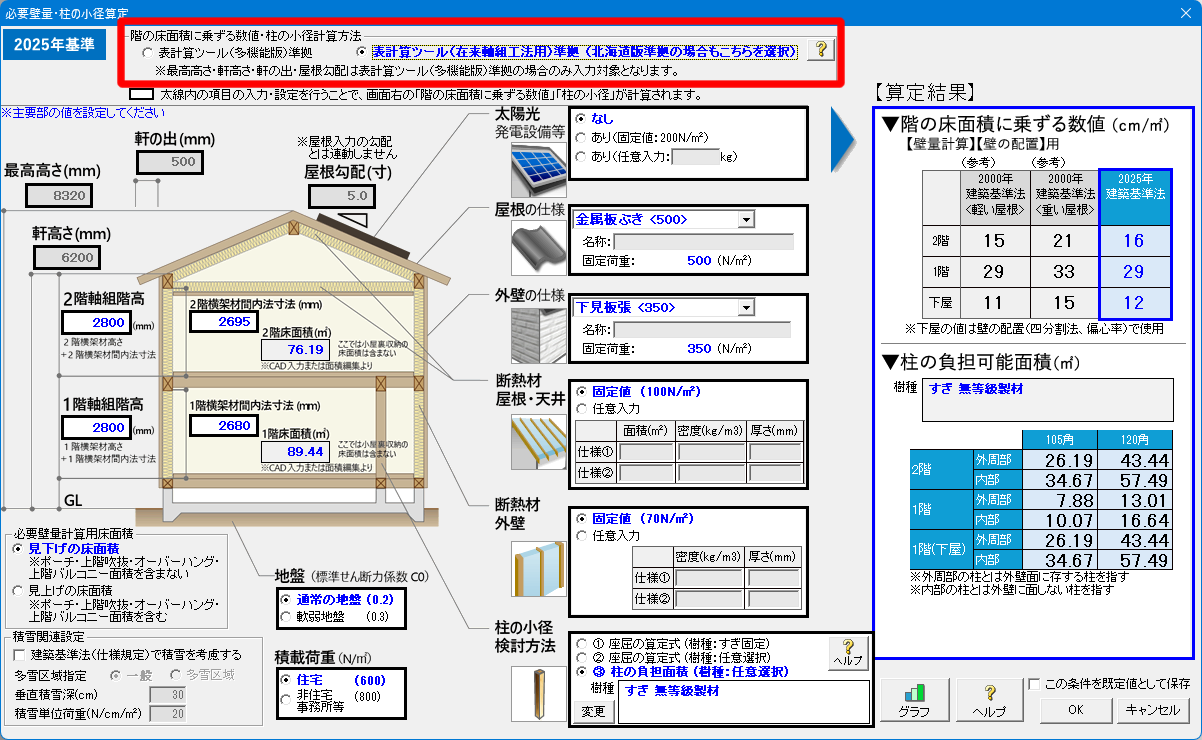Open ヘルプ for column diameter method
1202x740 pixels.
[848, 654]
